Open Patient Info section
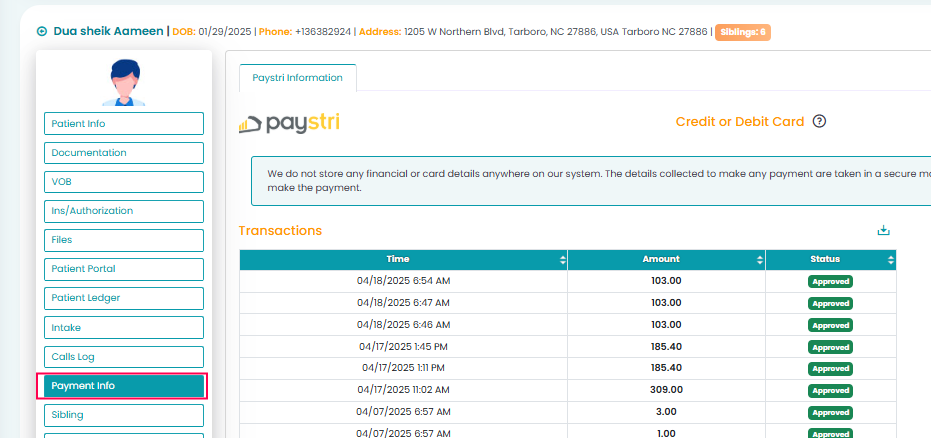 124,123
